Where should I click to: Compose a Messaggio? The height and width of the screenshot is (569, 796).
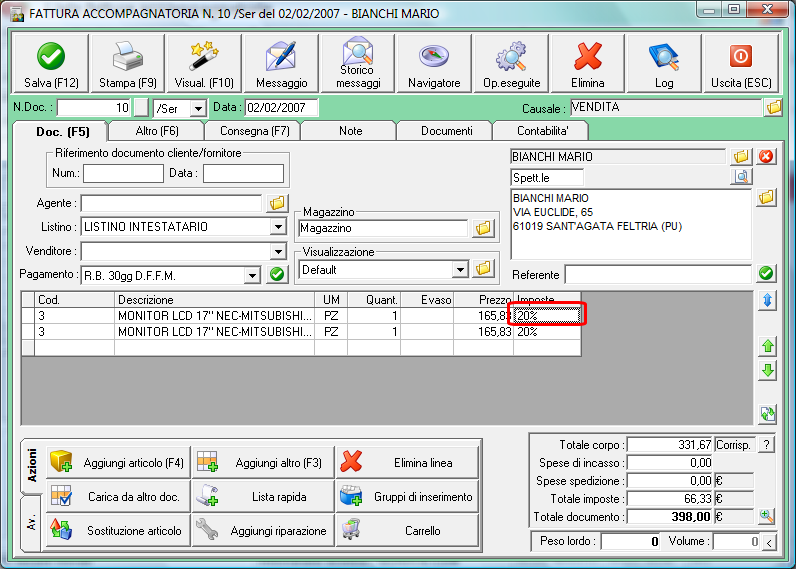pos(281,63)
